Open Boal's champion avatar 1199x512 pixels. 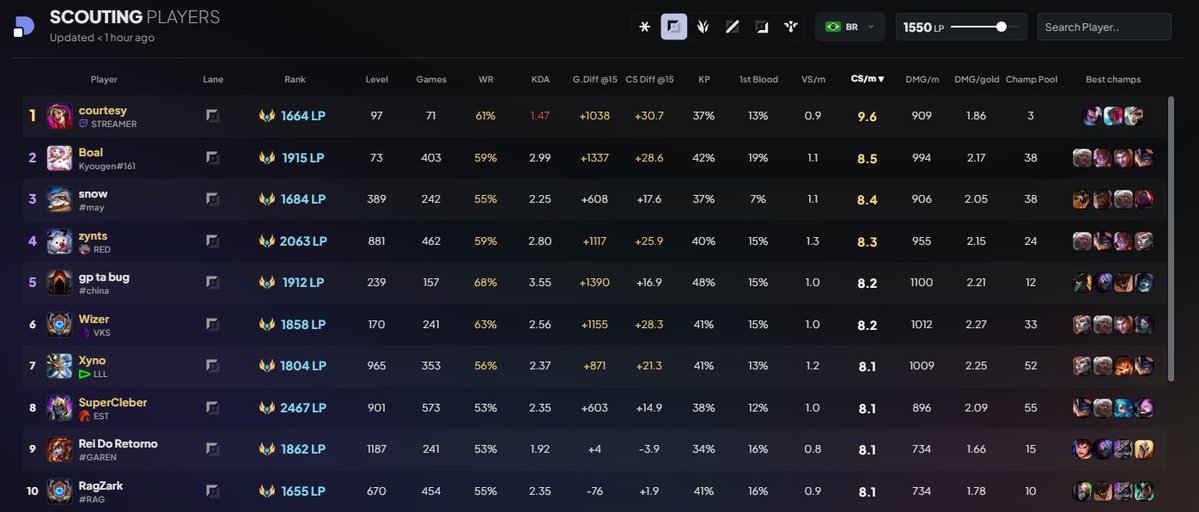tap(60, 158)
